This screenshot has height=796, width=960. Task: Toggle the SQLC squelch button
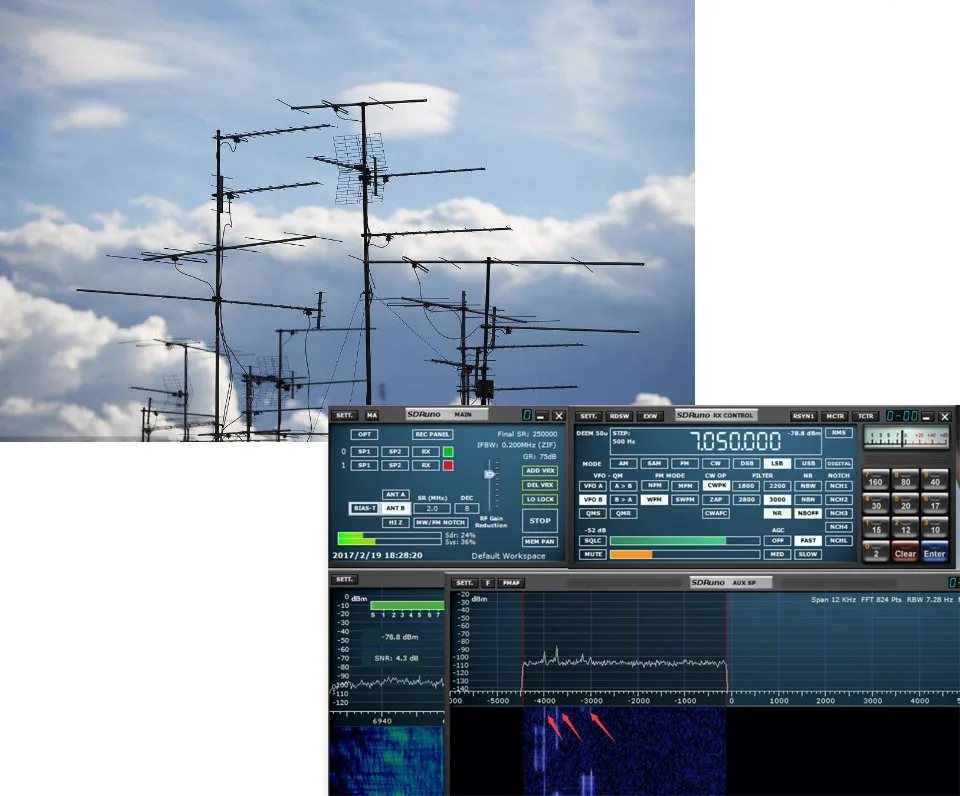click(593, 541)
